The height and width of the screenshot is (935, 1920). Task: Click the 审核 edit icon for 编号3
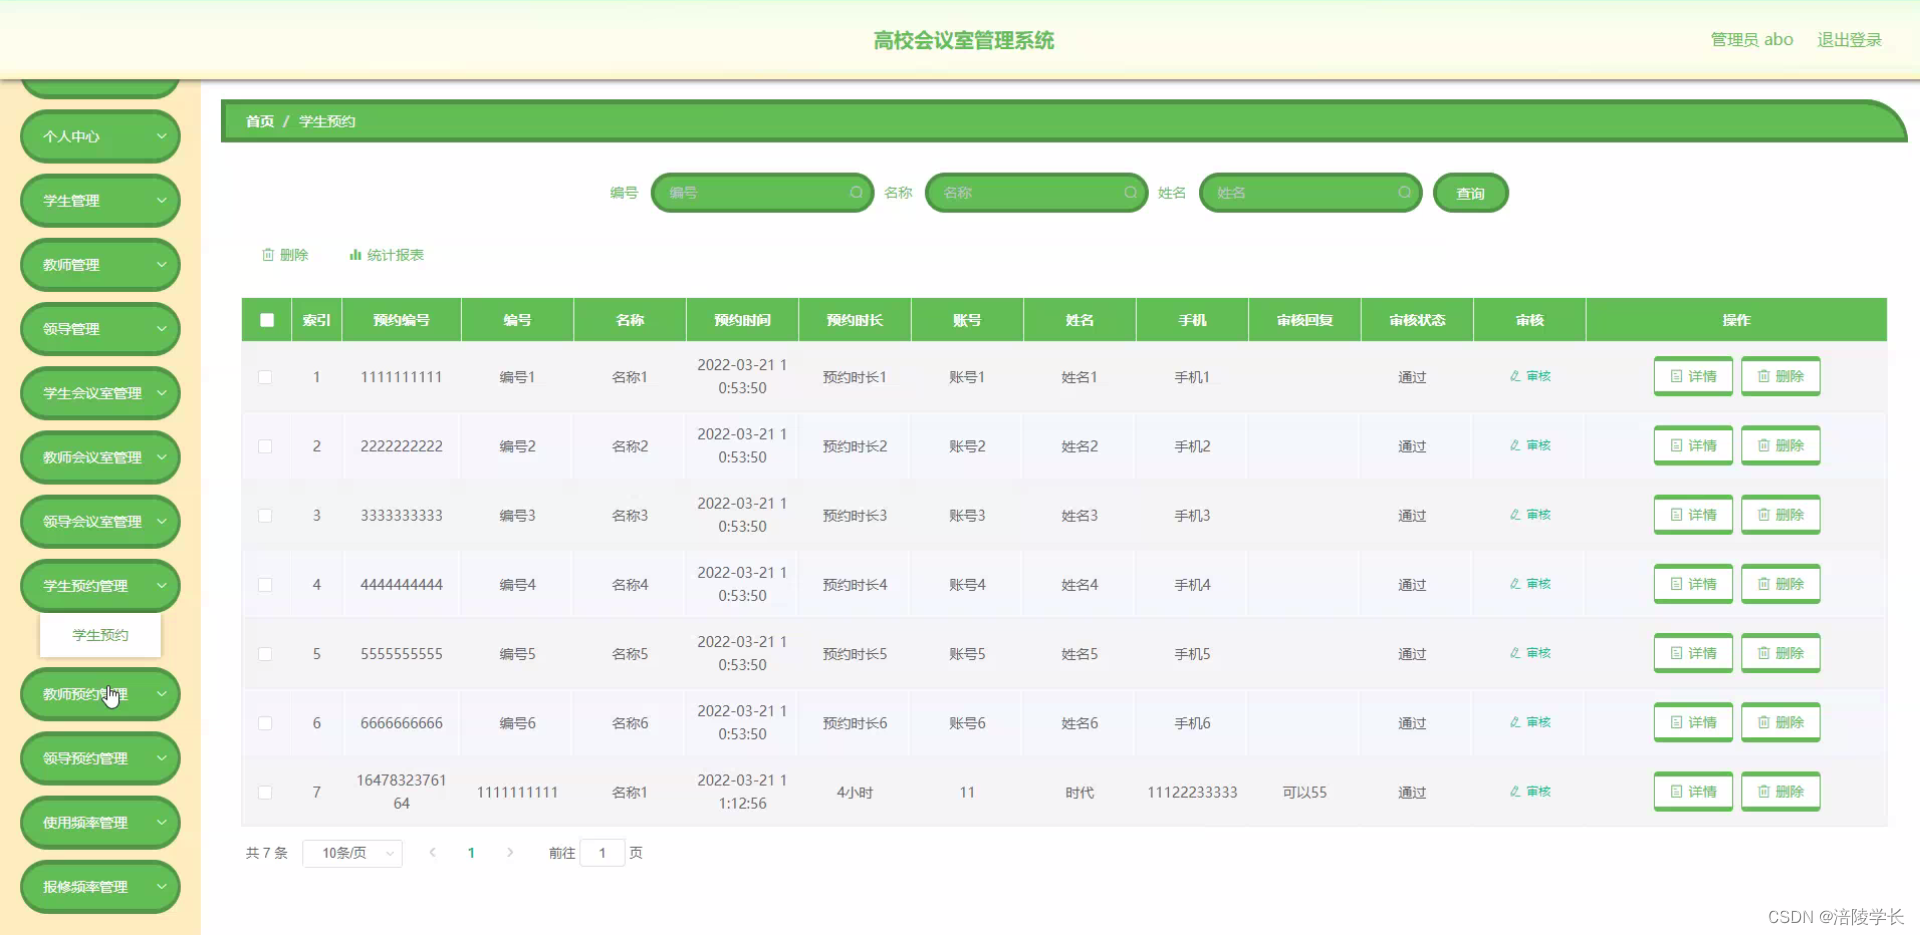[x=1529, y=515]
